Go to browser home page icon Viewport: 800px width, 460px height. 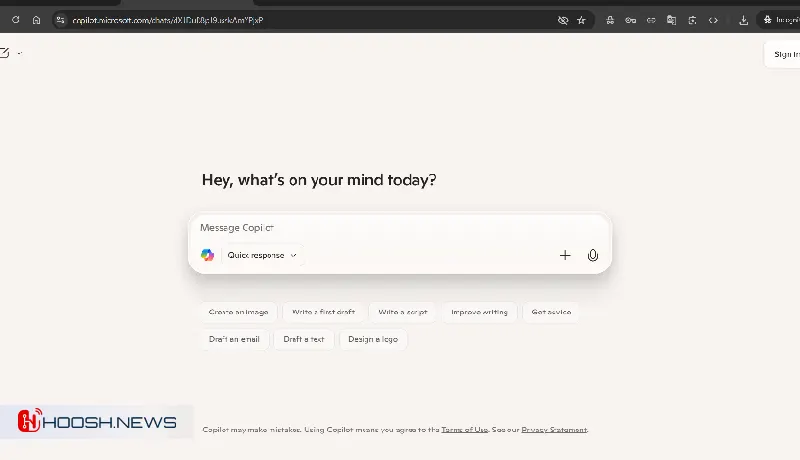[x=37, y=20]
